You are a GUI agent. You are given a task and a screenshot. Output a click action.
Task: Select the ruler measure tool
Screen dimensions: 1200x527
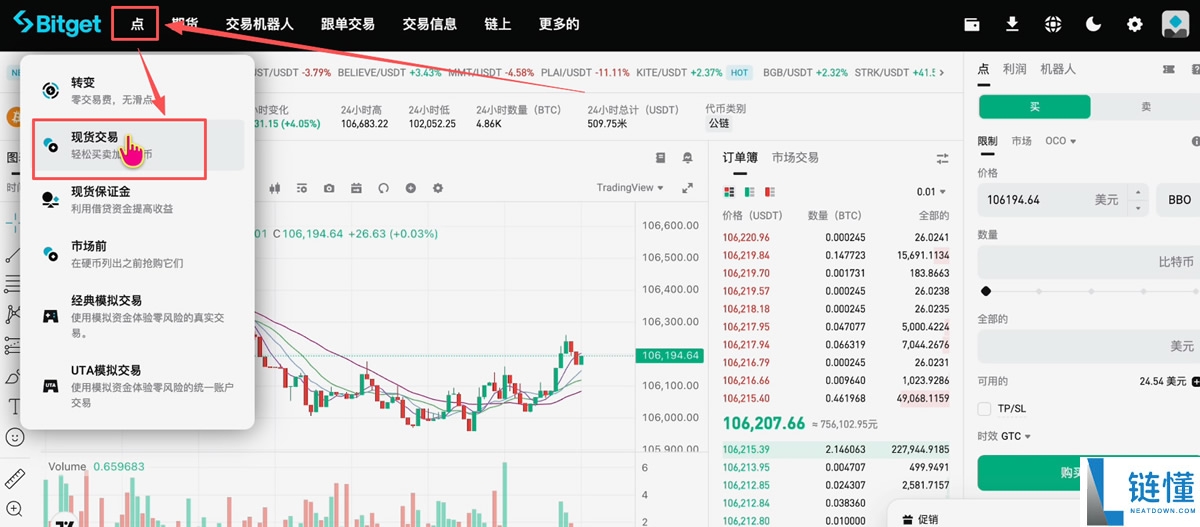pos(14,477)
